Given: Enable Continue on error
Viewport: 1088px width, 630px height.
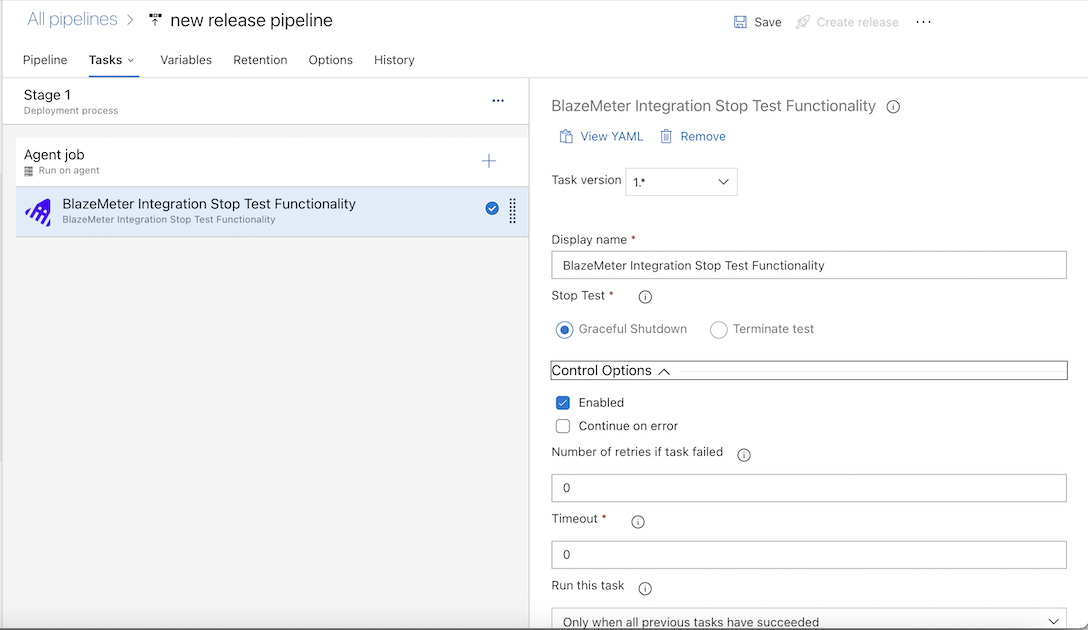Looking at the screenshot, I should (562, 425).
